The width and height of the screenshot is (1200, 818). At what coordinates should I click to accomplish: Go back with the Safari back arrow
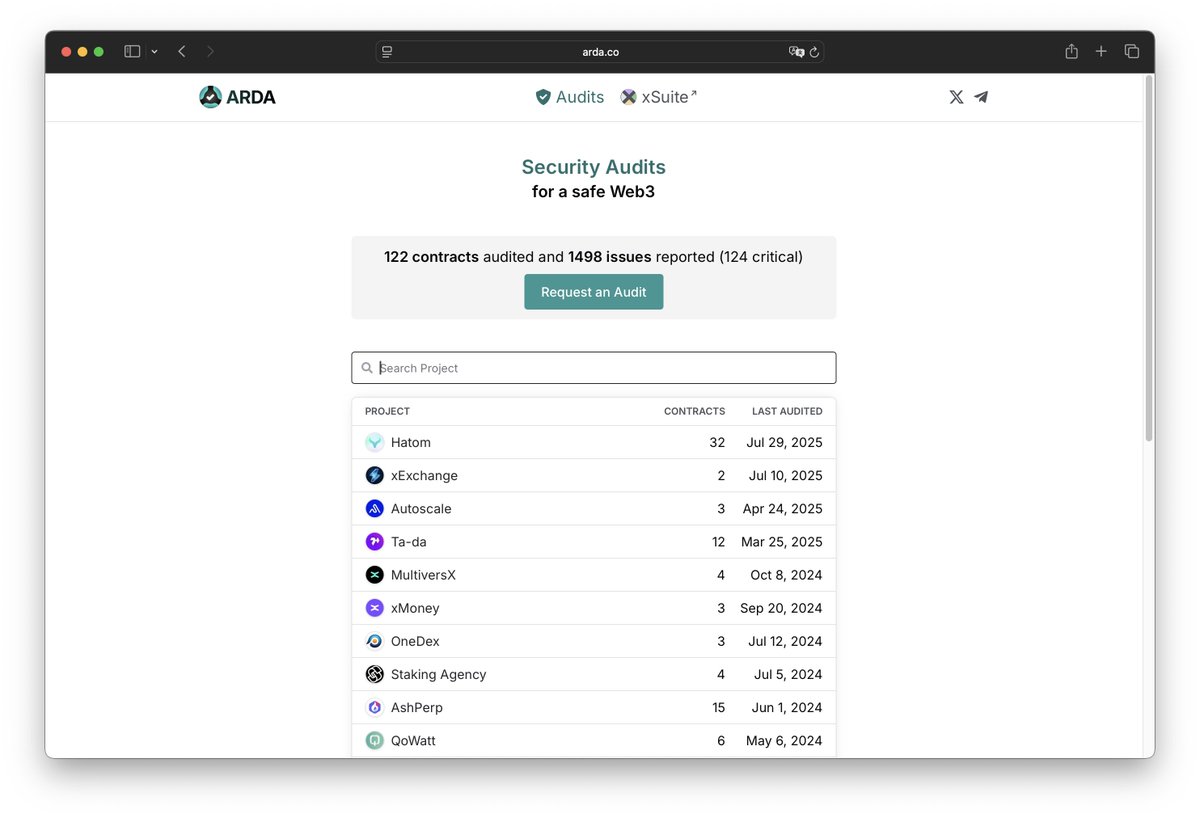182,51
